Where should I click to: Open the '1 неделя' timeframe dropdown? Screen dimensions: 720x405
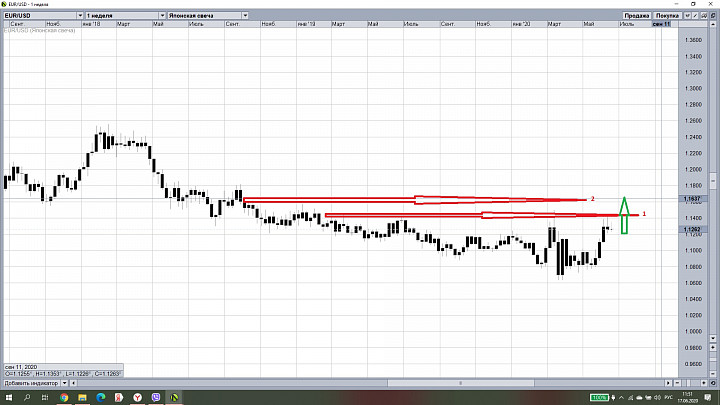click(162, 15)
